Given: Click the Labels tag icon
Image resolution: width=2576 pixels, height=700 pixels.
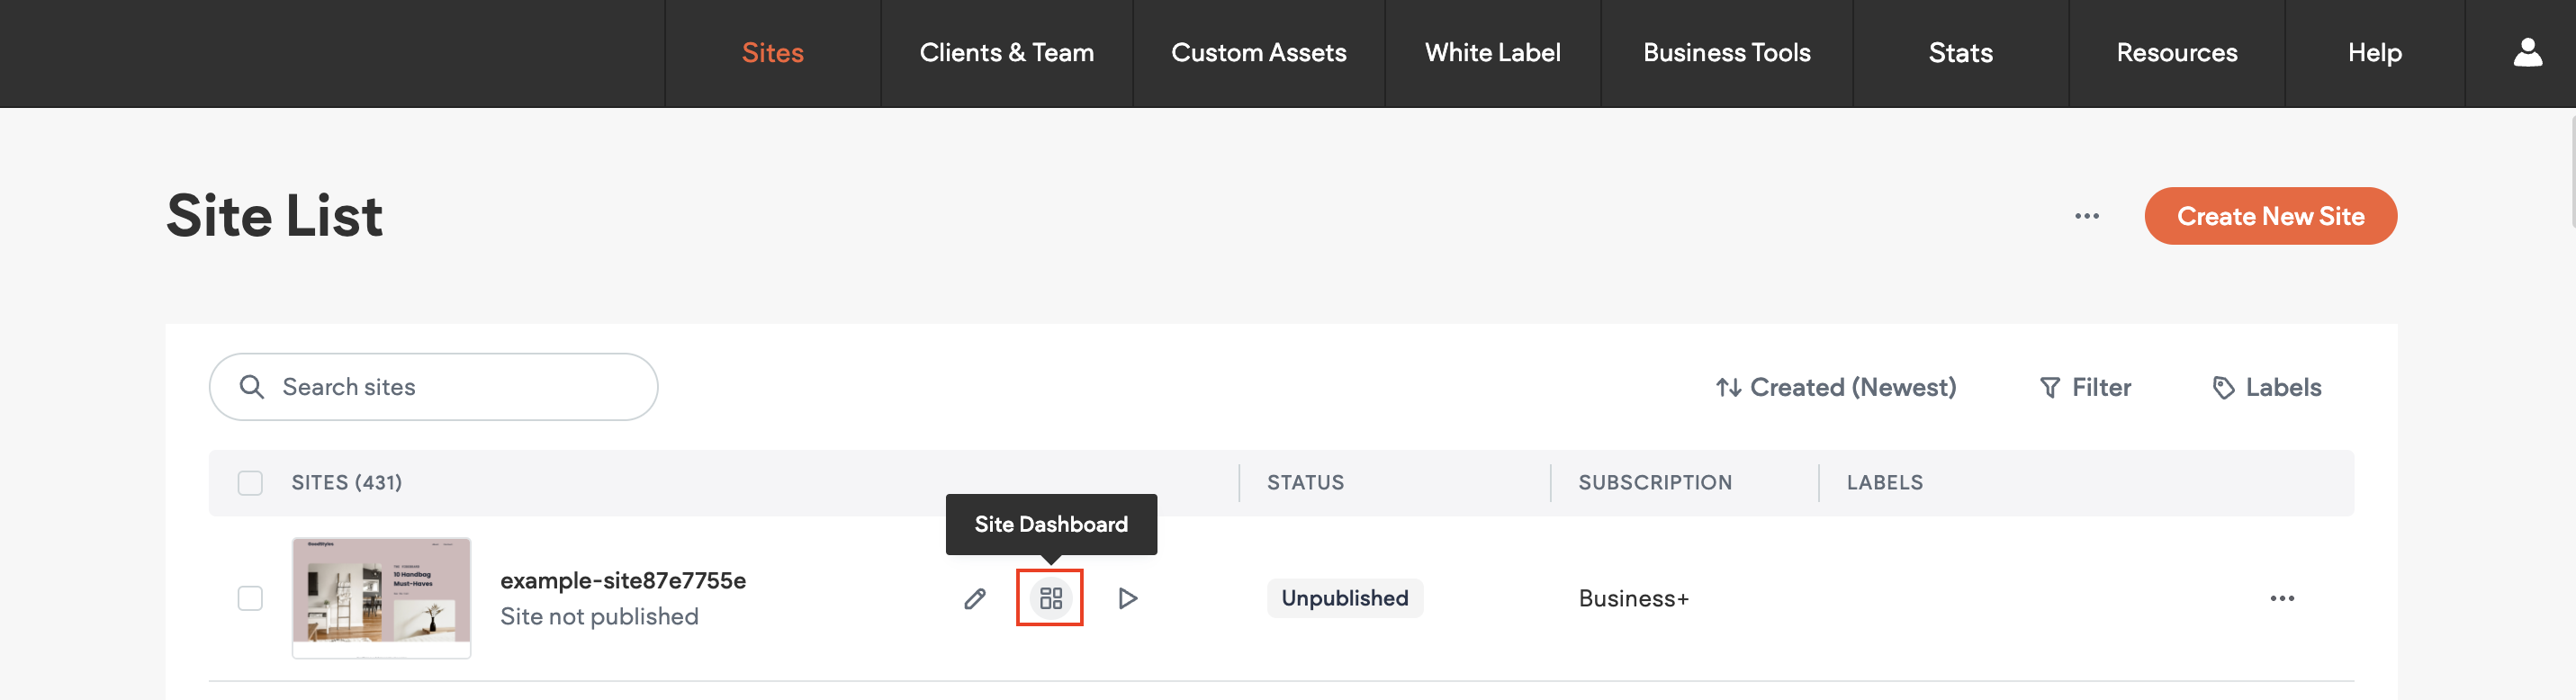Looking at the screenshot, I should tap(2223, 388).
